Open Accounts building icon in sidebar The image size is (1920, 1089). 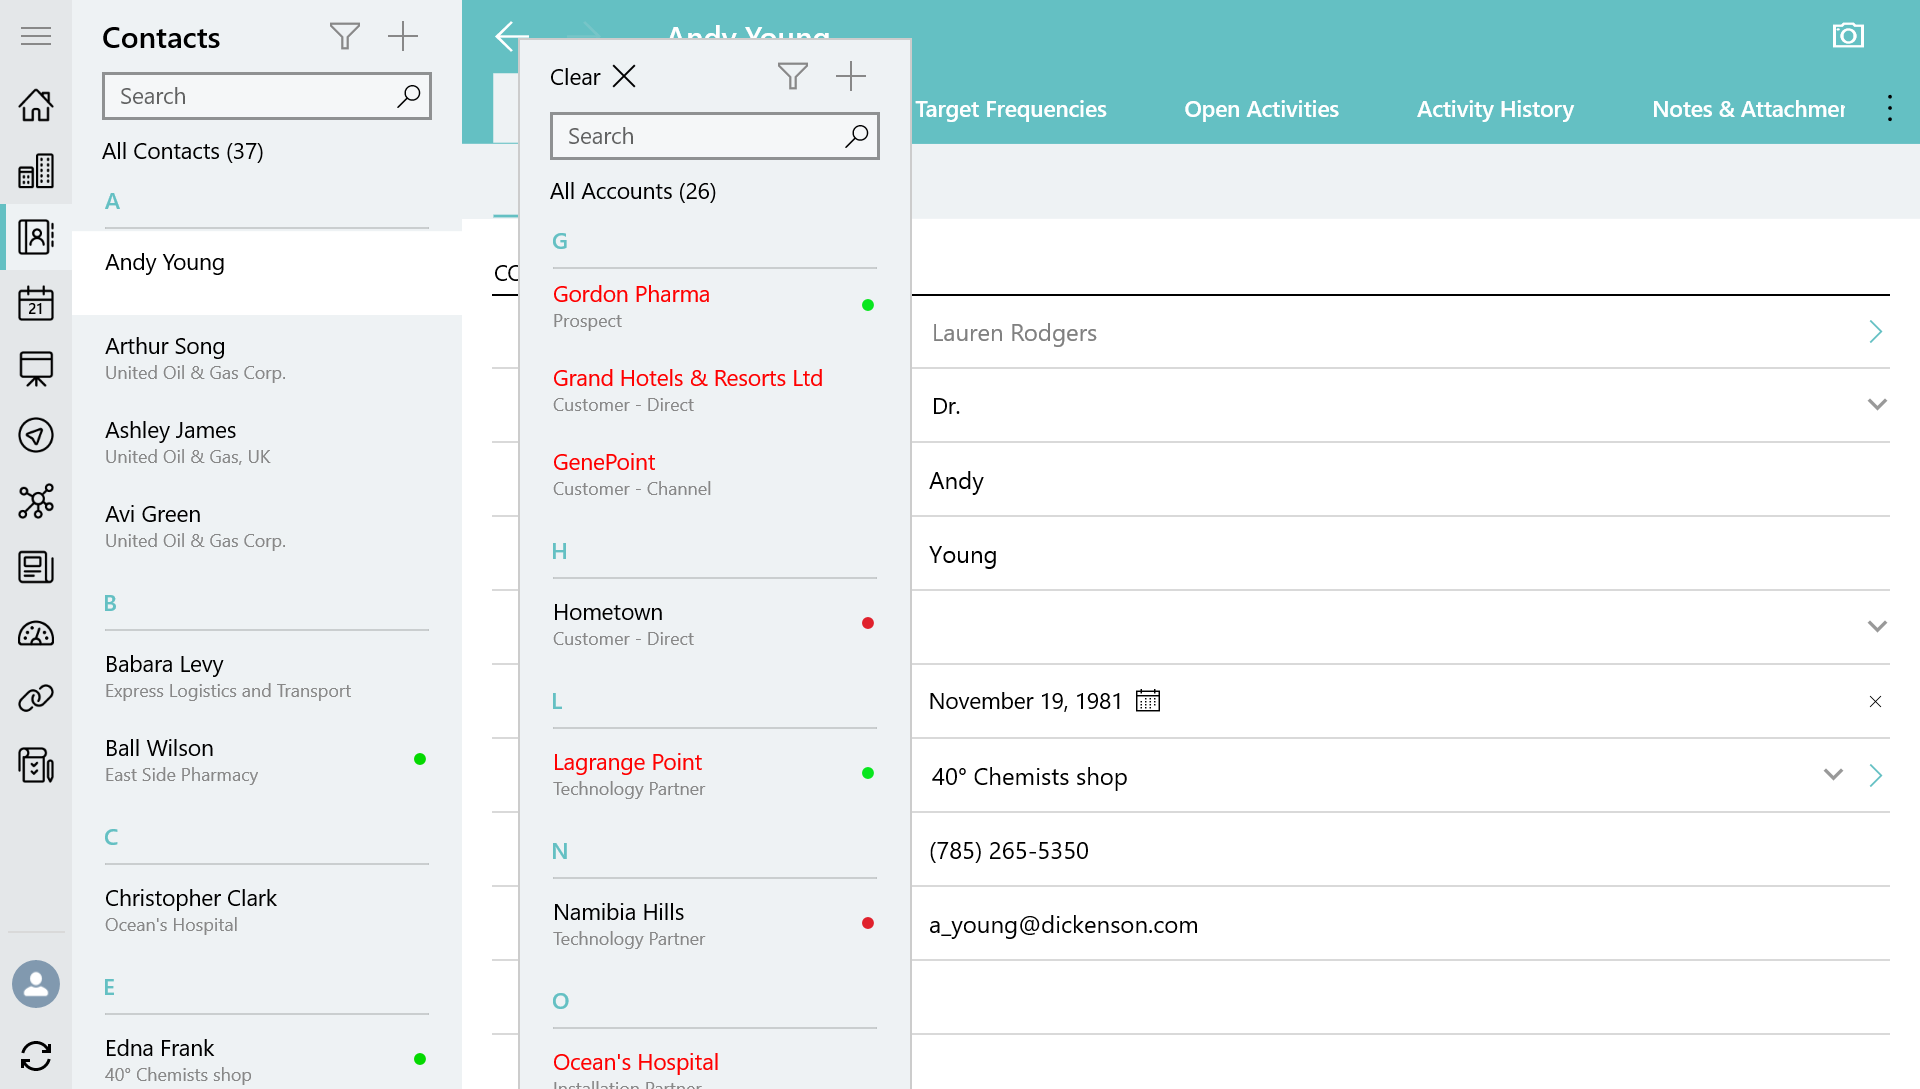tap(36, 171)
